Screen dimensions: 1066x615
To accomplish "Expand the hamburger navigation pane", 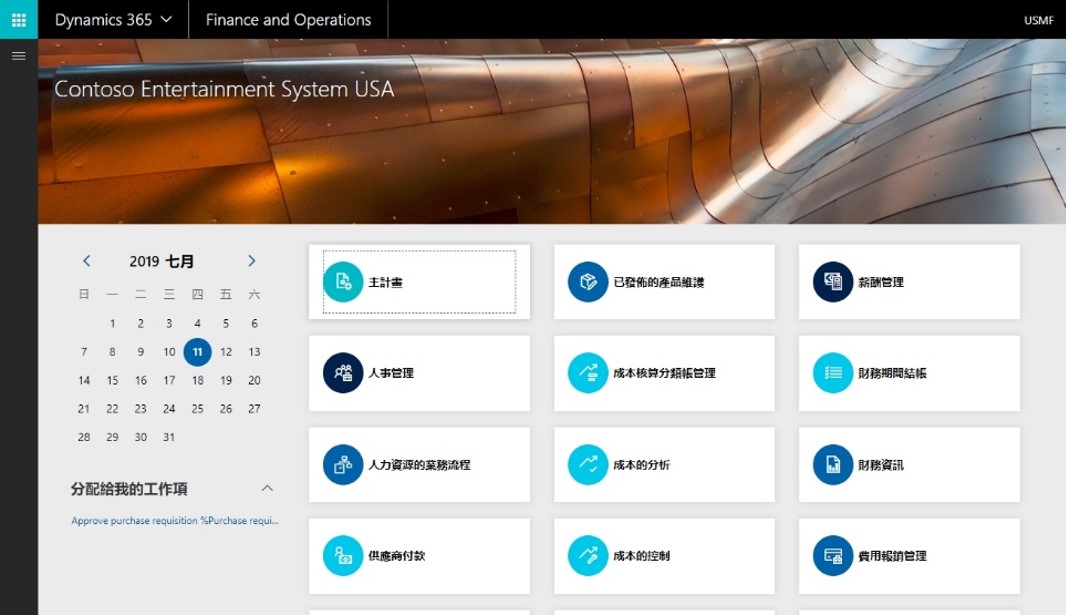I will 19,56.
